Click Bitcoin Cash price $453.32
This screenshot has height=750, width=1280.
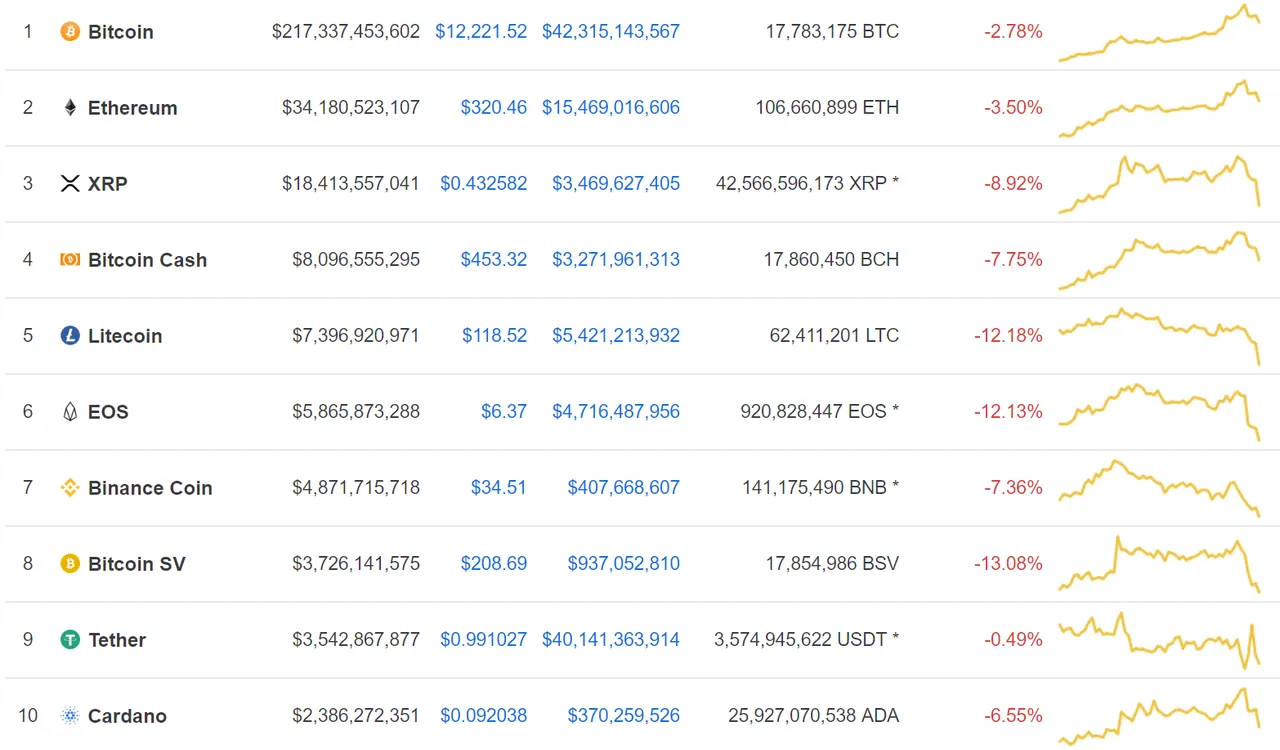tap(494, 260)
